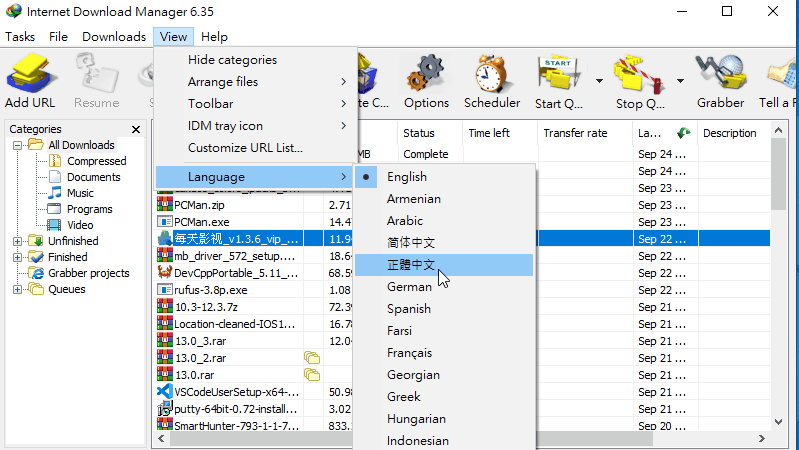The image size is (799, 450).
Task: Choose Spanish language
Action: [444, 309]
